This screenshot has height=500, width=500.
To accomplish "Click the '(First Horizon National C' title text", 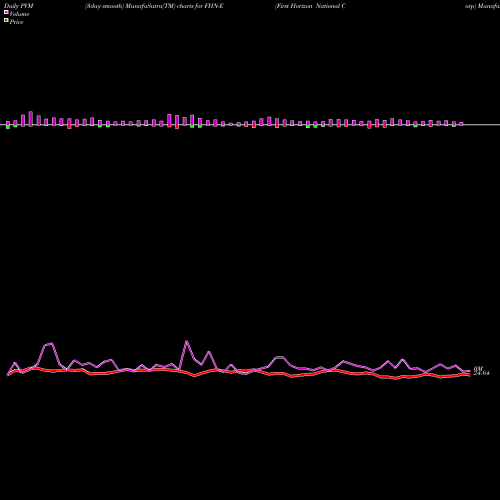I will click(310, 6).
